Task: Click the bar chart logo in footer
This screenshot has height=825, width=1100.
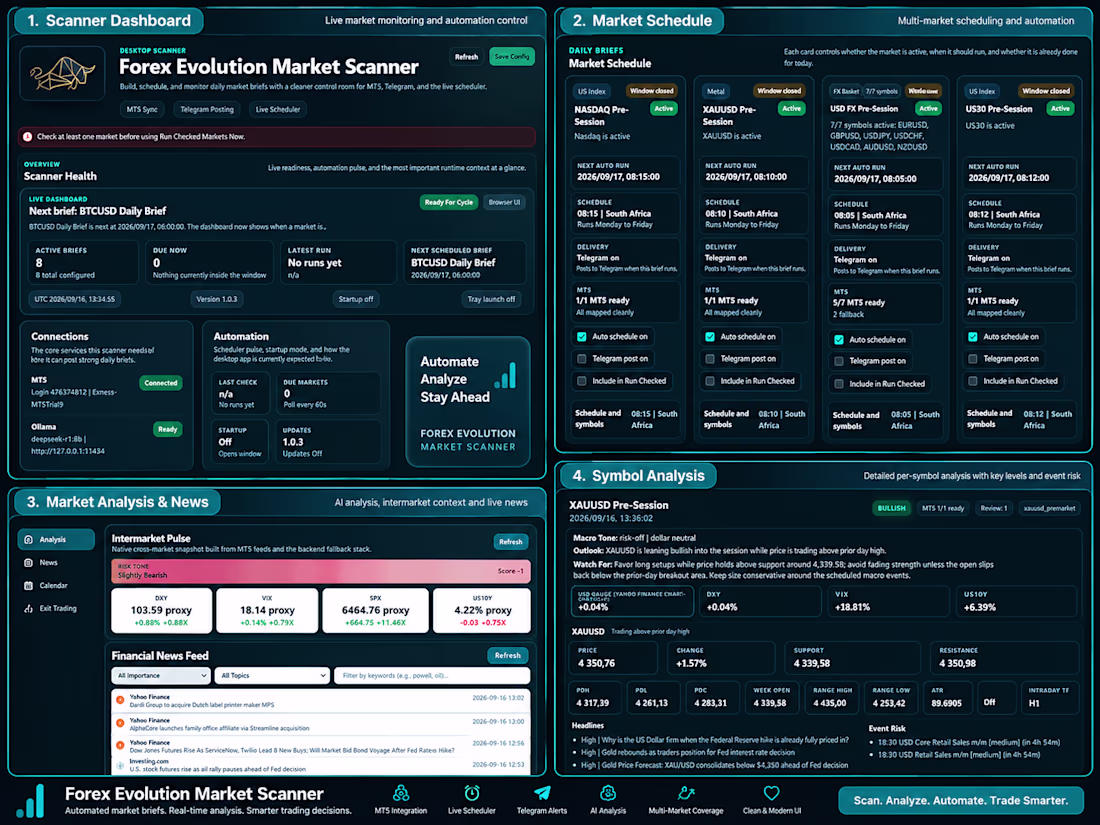Action: [30, 800]
